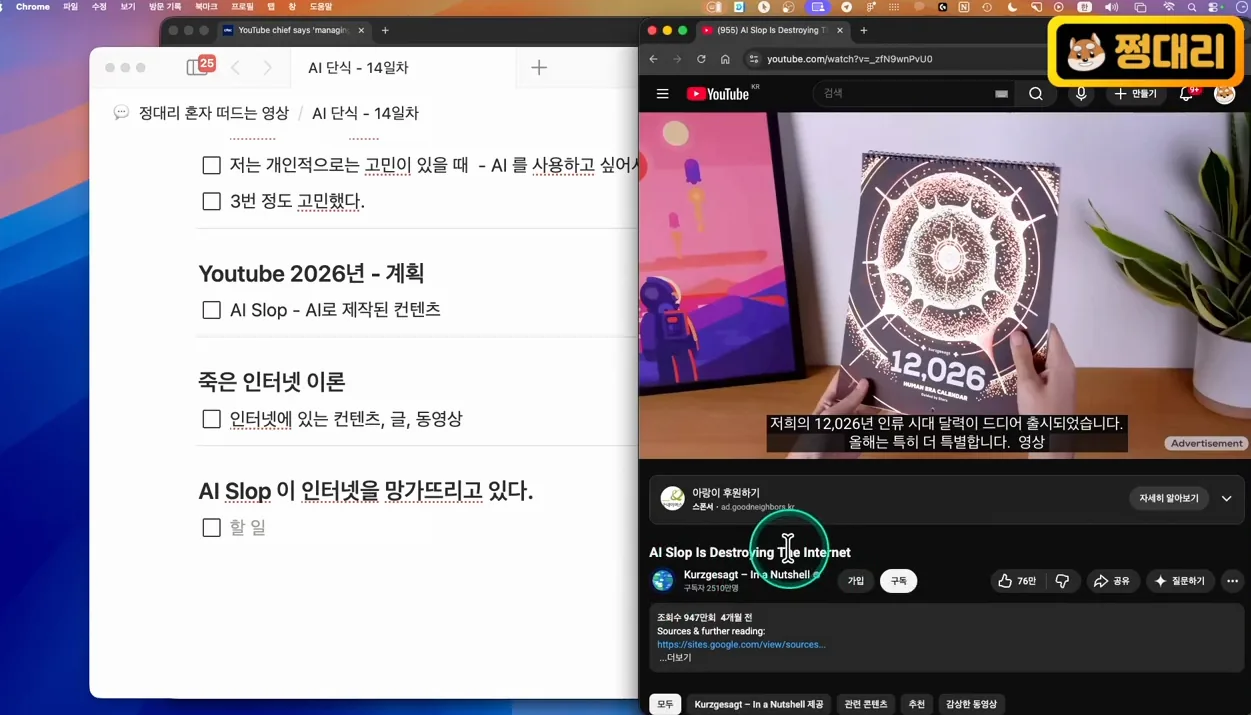Like the video with thumbs-up 76만
This screenshot has width=1251, height=715.
(1017, 581)
